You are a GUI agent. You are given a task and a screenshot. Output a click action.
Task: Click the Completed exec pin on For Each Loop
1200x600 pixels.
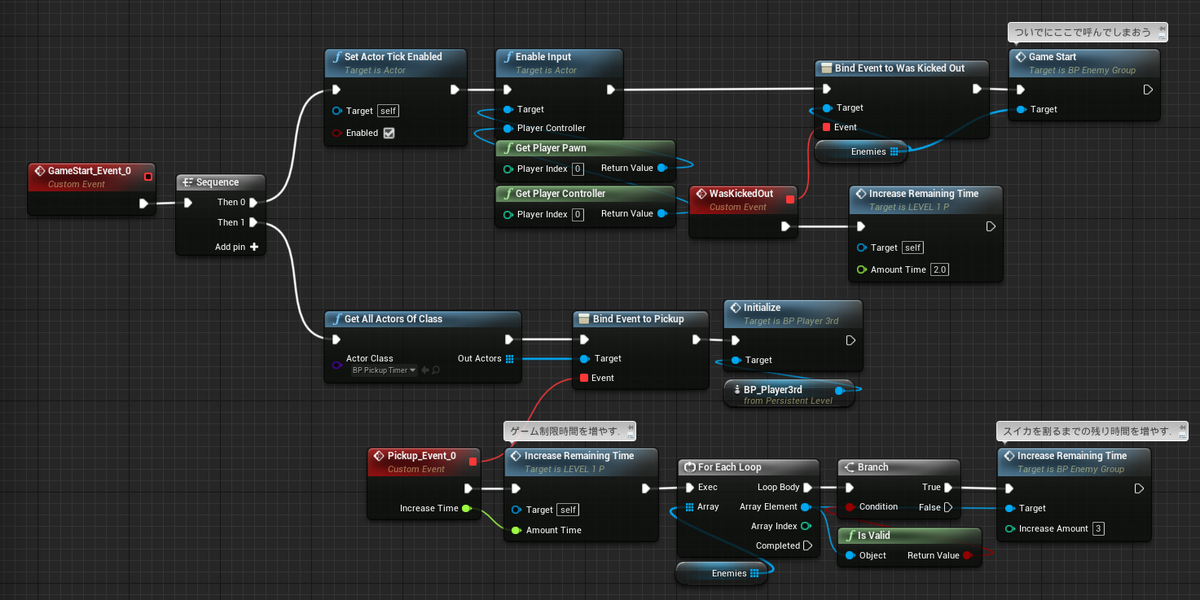[x=806, y=546]
